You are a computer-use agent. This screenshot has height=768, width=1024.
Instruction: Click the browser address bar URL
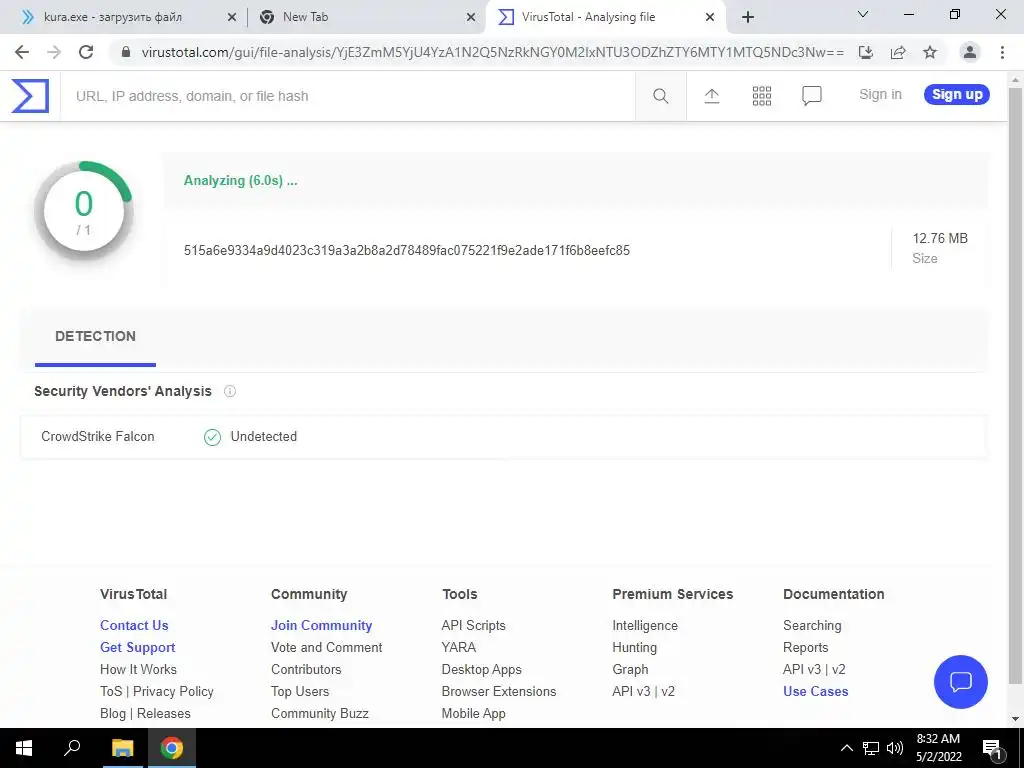click(x=492, y=52)
